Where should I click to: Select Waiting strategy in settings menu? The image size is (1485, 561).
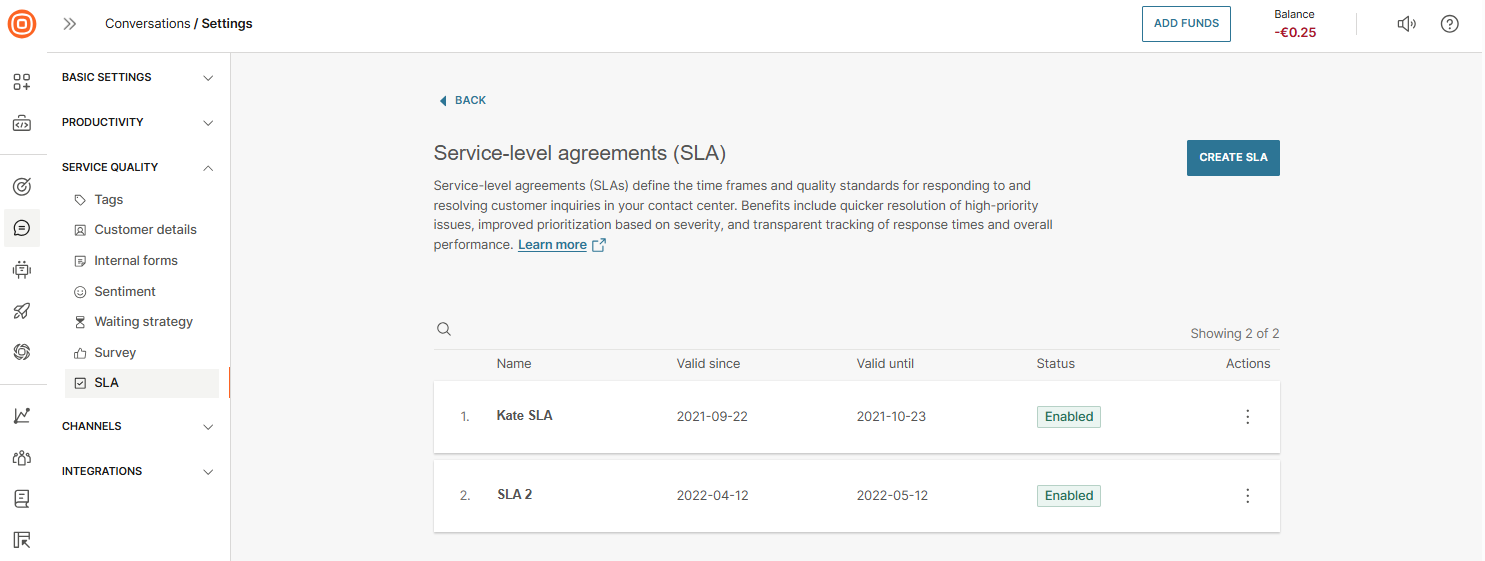coord(143,322)
